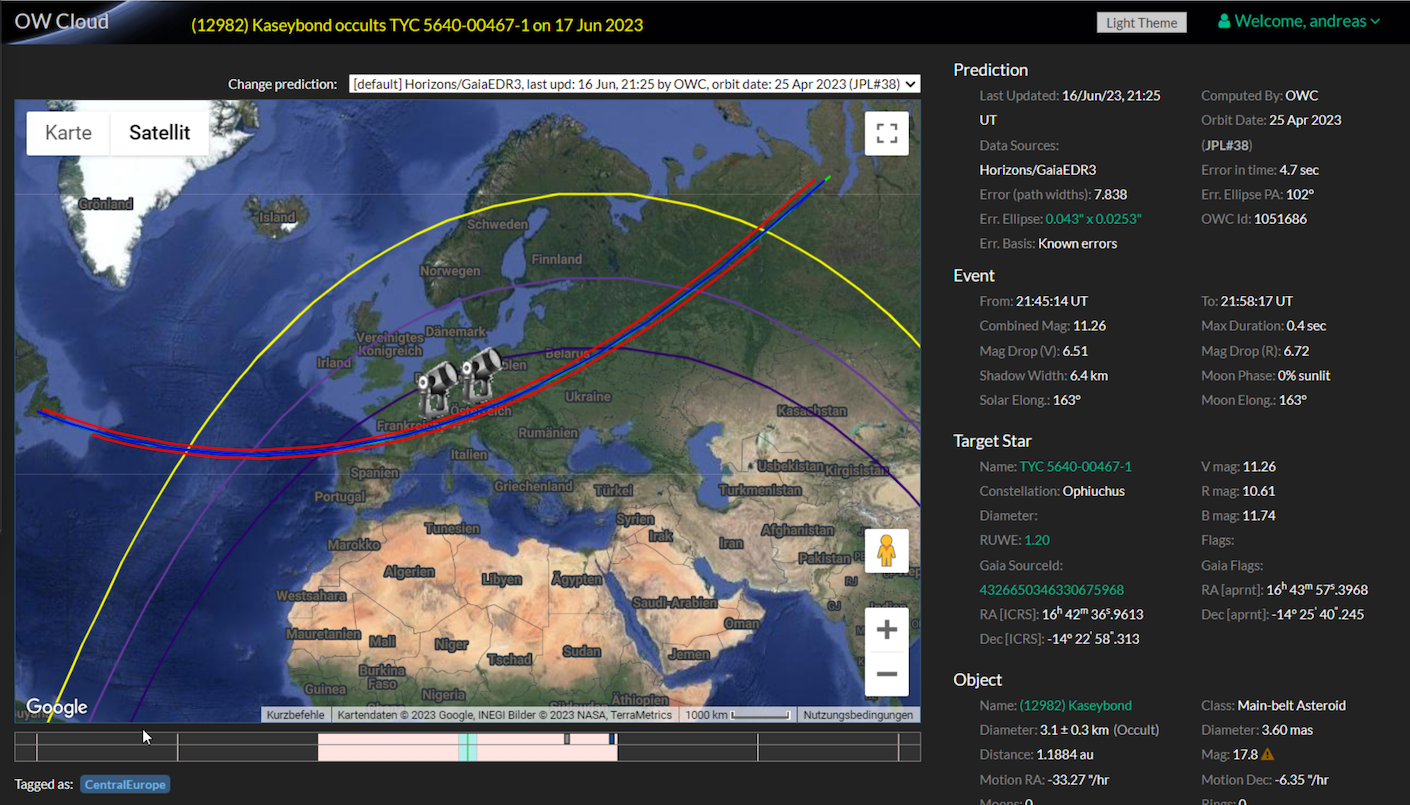The height and width of the screenshot is (805, 1410).
Task: Enter fullscreen map view
Action: coord(886,134)
